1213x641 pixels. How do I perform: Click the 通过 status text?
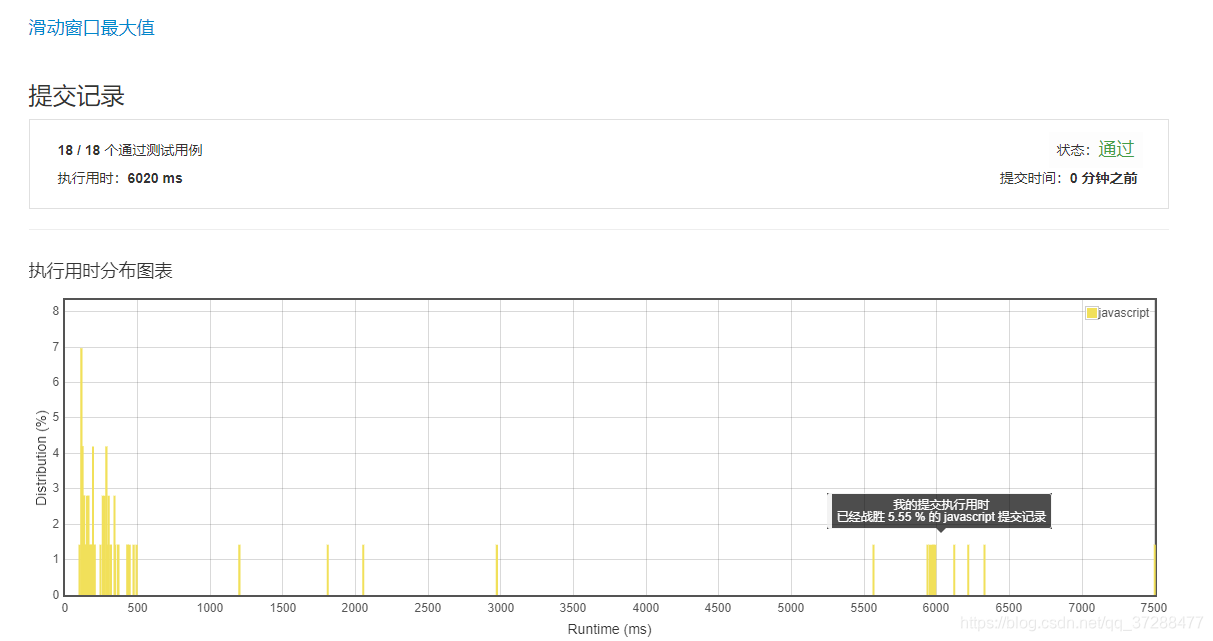coord(1116,149)
